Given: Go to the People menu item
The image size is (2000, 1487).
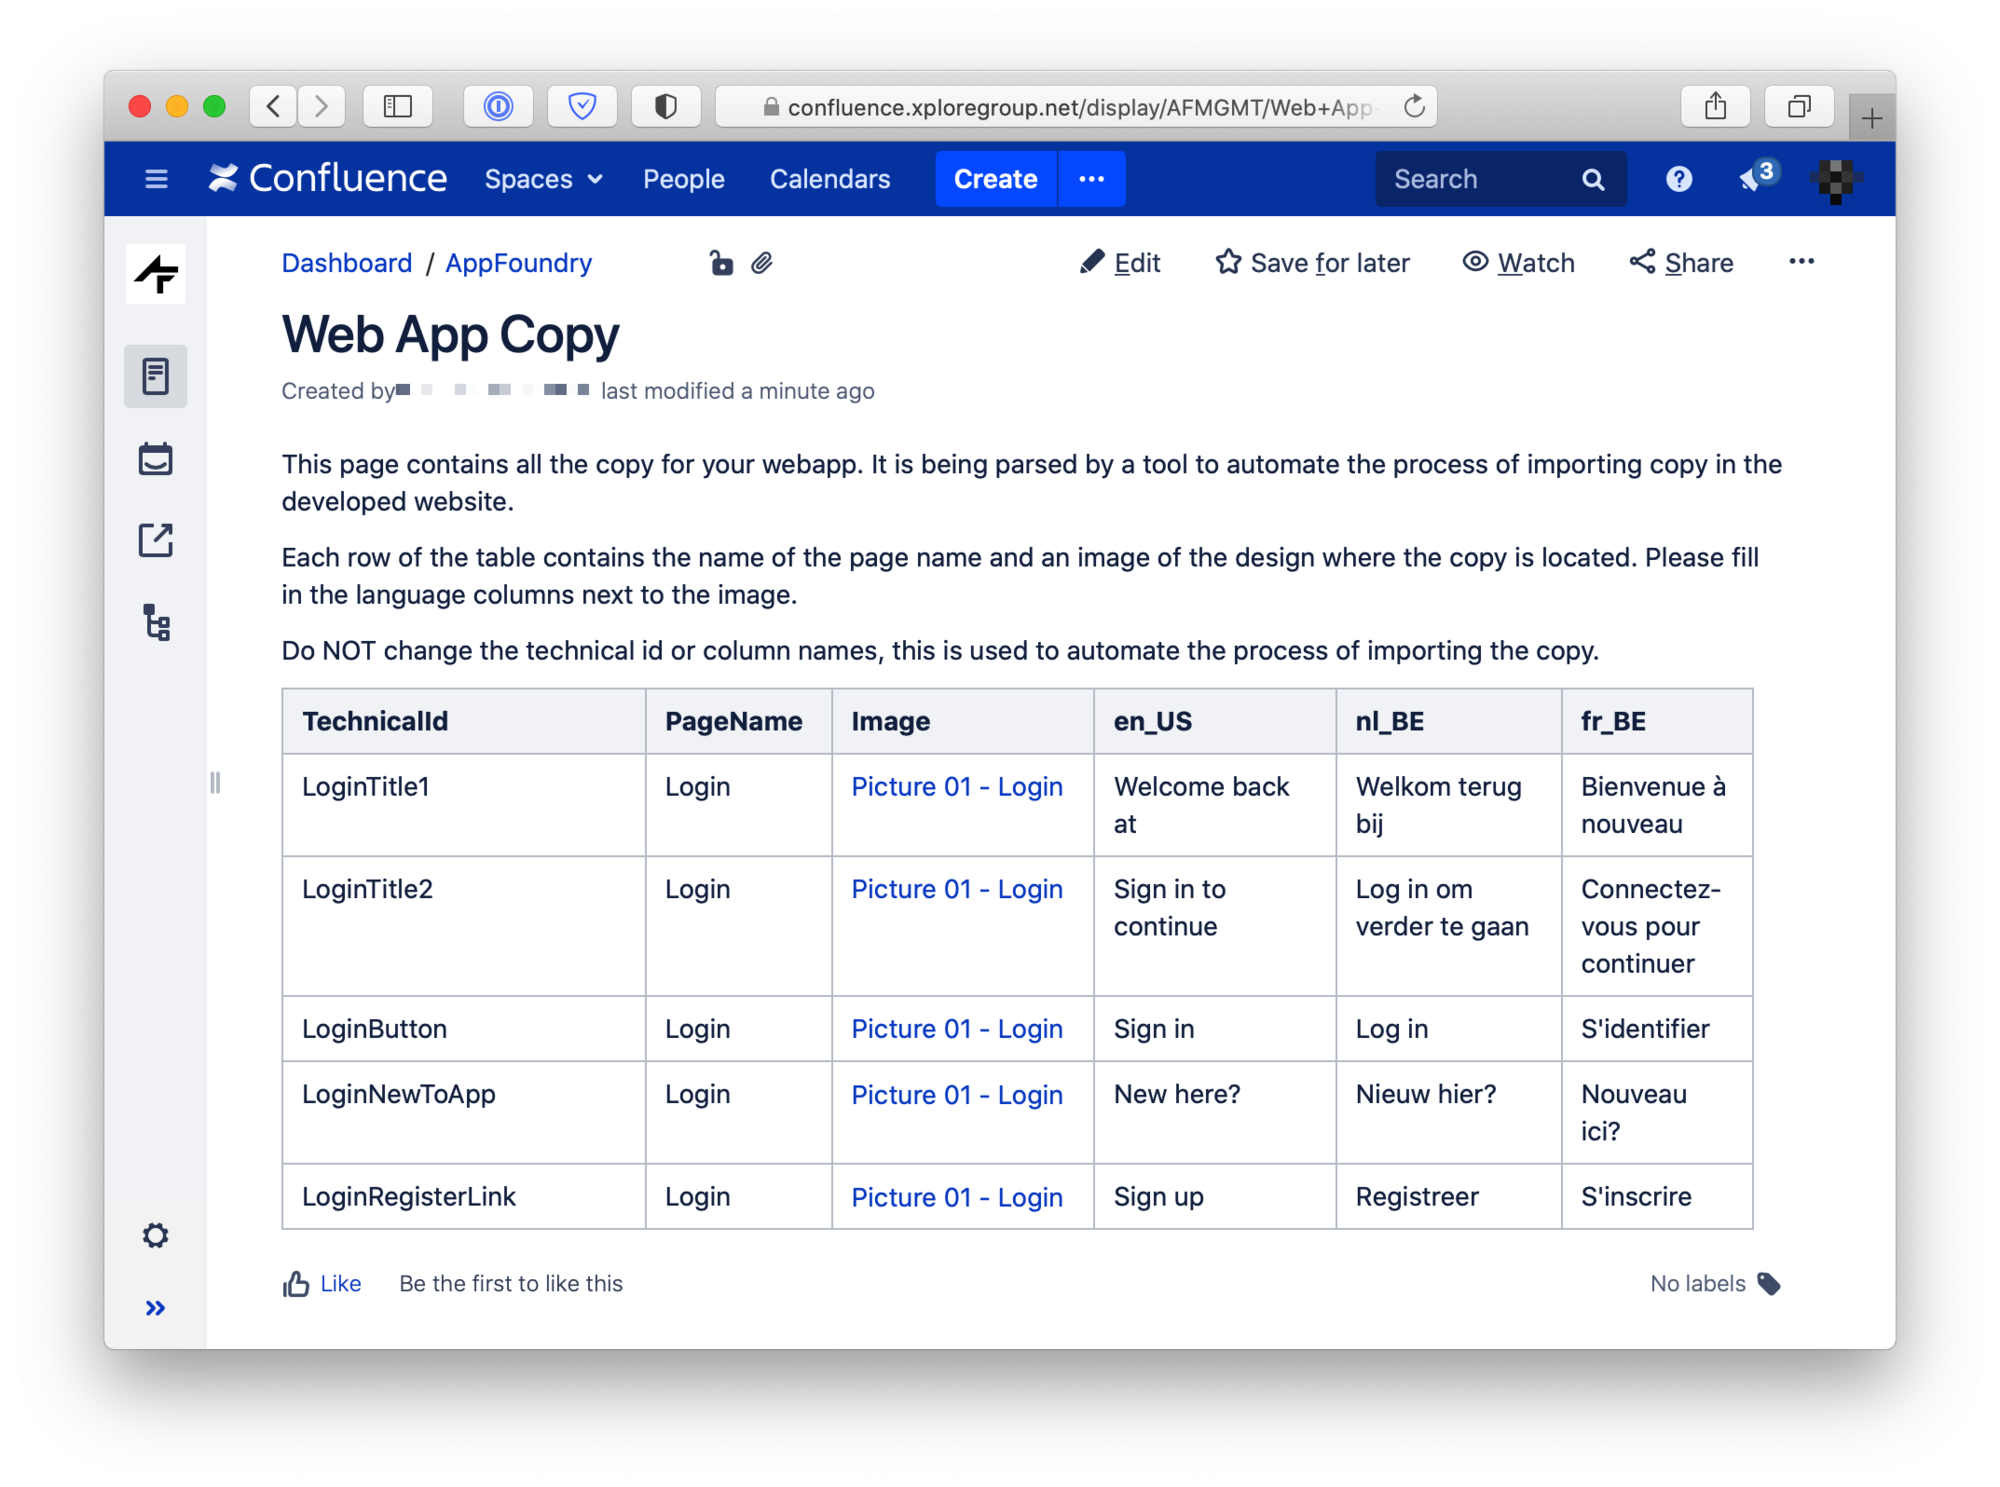Looking at the screenshot, I should click(x=683, y=179).
